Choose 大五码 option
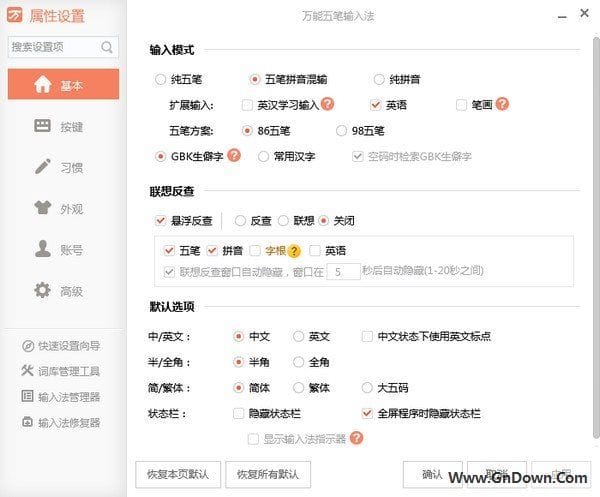Image resolution: width=600 pixels, height=497 pixels. 367,388
